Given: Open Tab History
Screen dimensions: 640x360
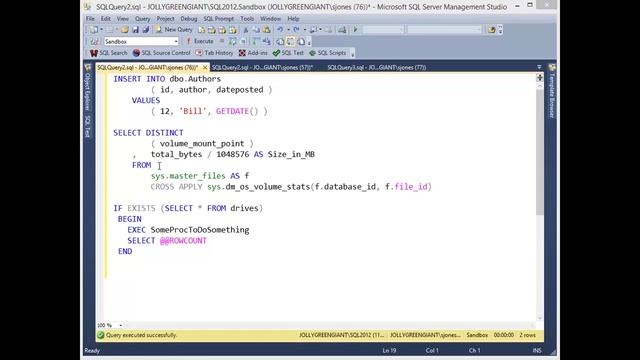Looking at the screenshot, I should (214, 53).
